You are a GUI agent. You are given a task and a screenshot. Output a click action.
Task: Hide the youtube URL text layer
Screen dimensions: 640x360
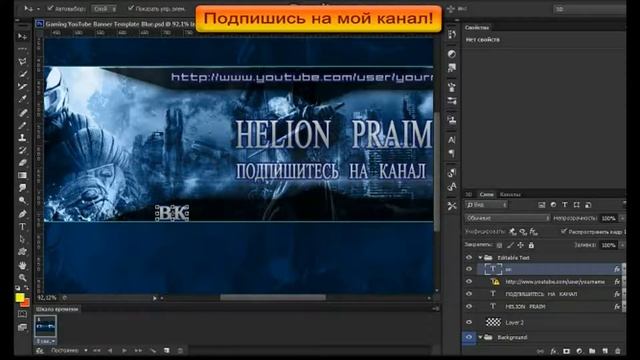coord(469,282)
